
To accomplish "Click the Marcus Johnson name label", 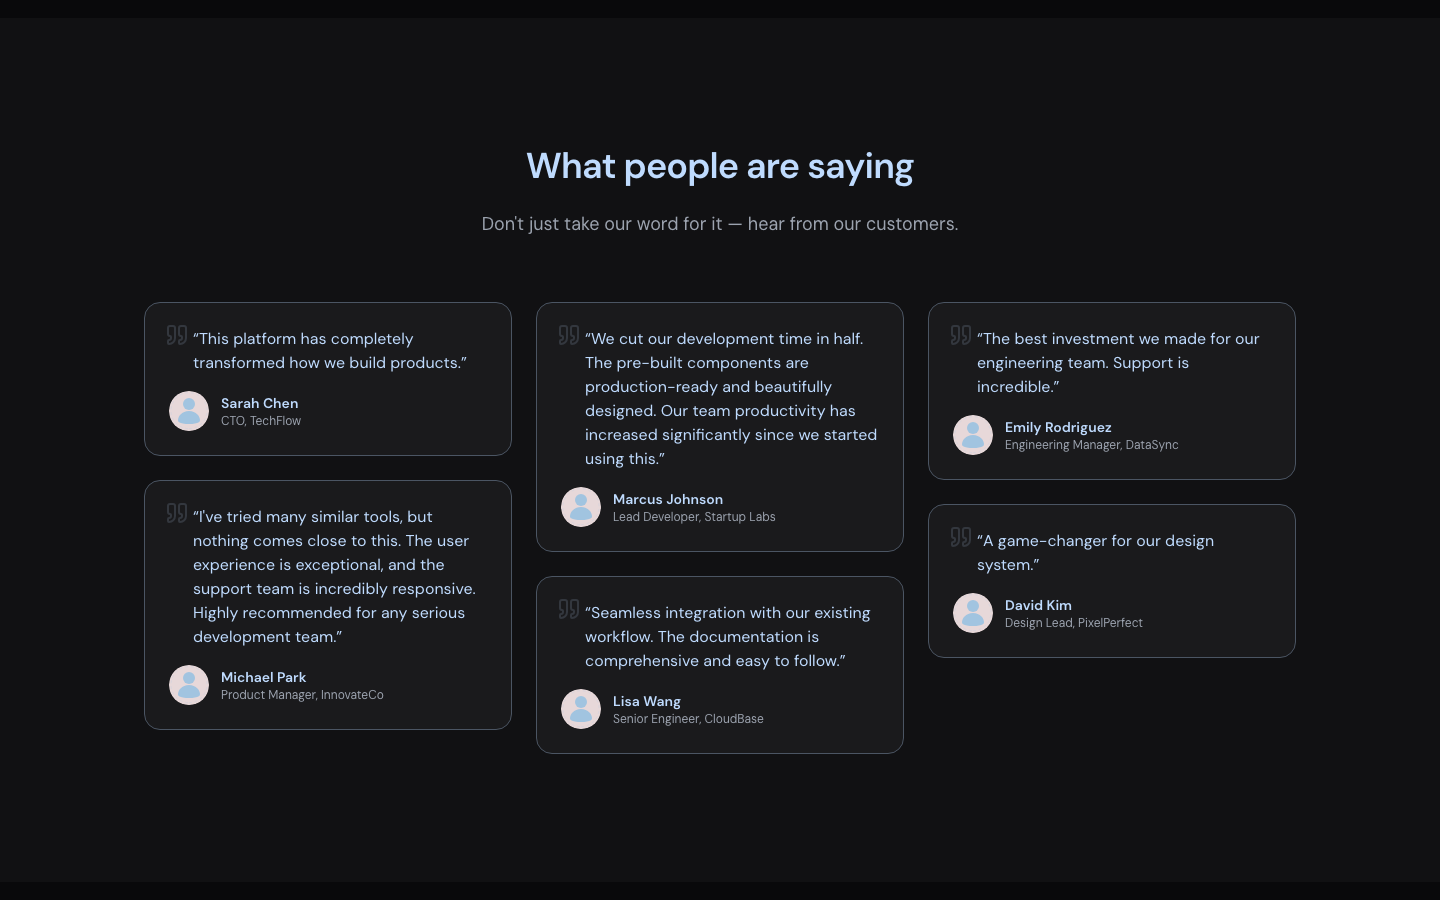I will (668, 499).
